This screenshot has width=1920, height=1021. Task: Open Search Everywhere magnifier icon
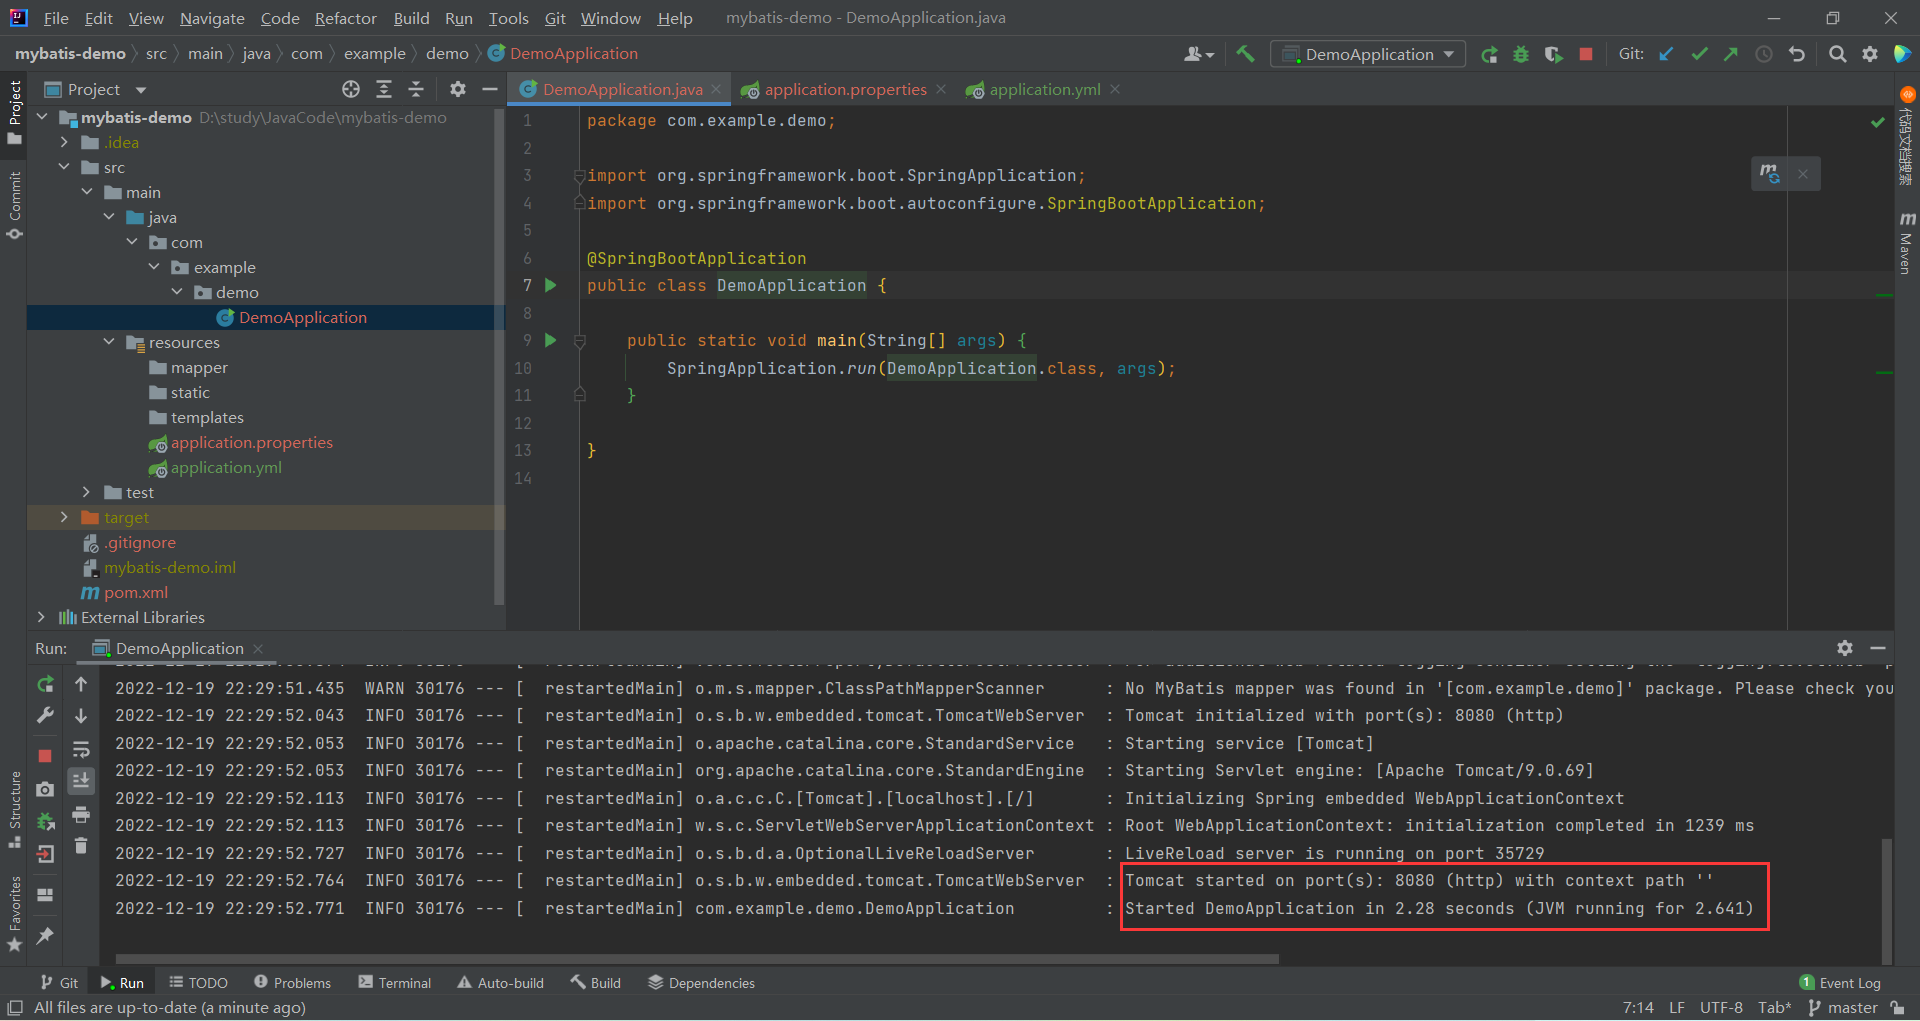point(1837,54)
